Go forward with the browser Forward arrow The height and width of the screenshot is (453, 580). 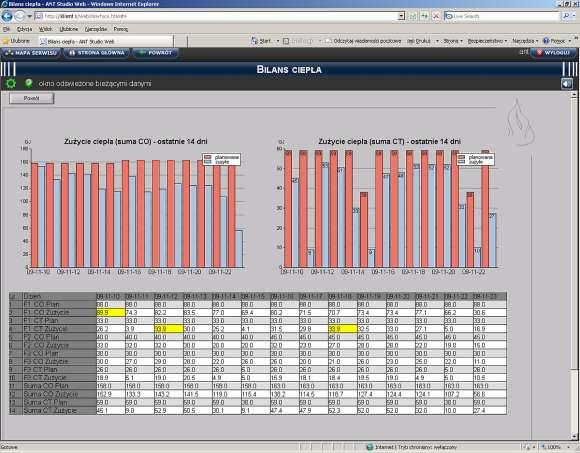point(20,16)
